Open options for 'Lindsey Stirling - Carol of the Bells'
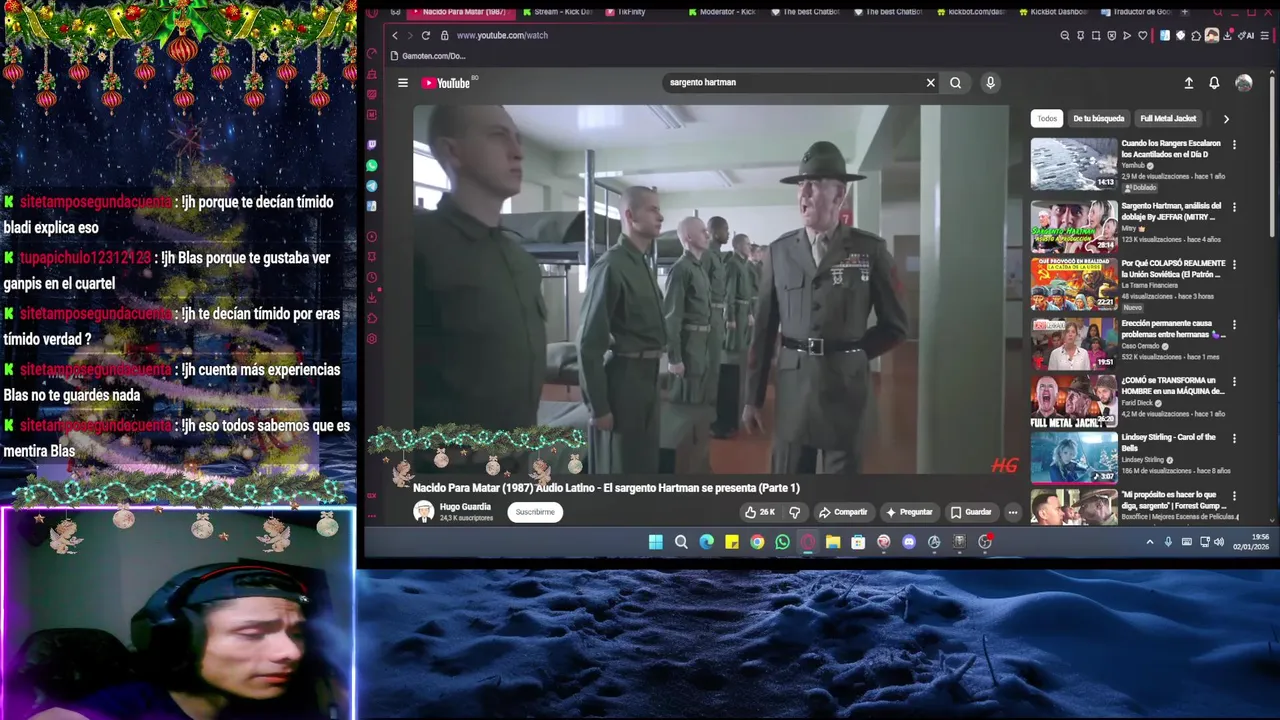 [1234, 438]
